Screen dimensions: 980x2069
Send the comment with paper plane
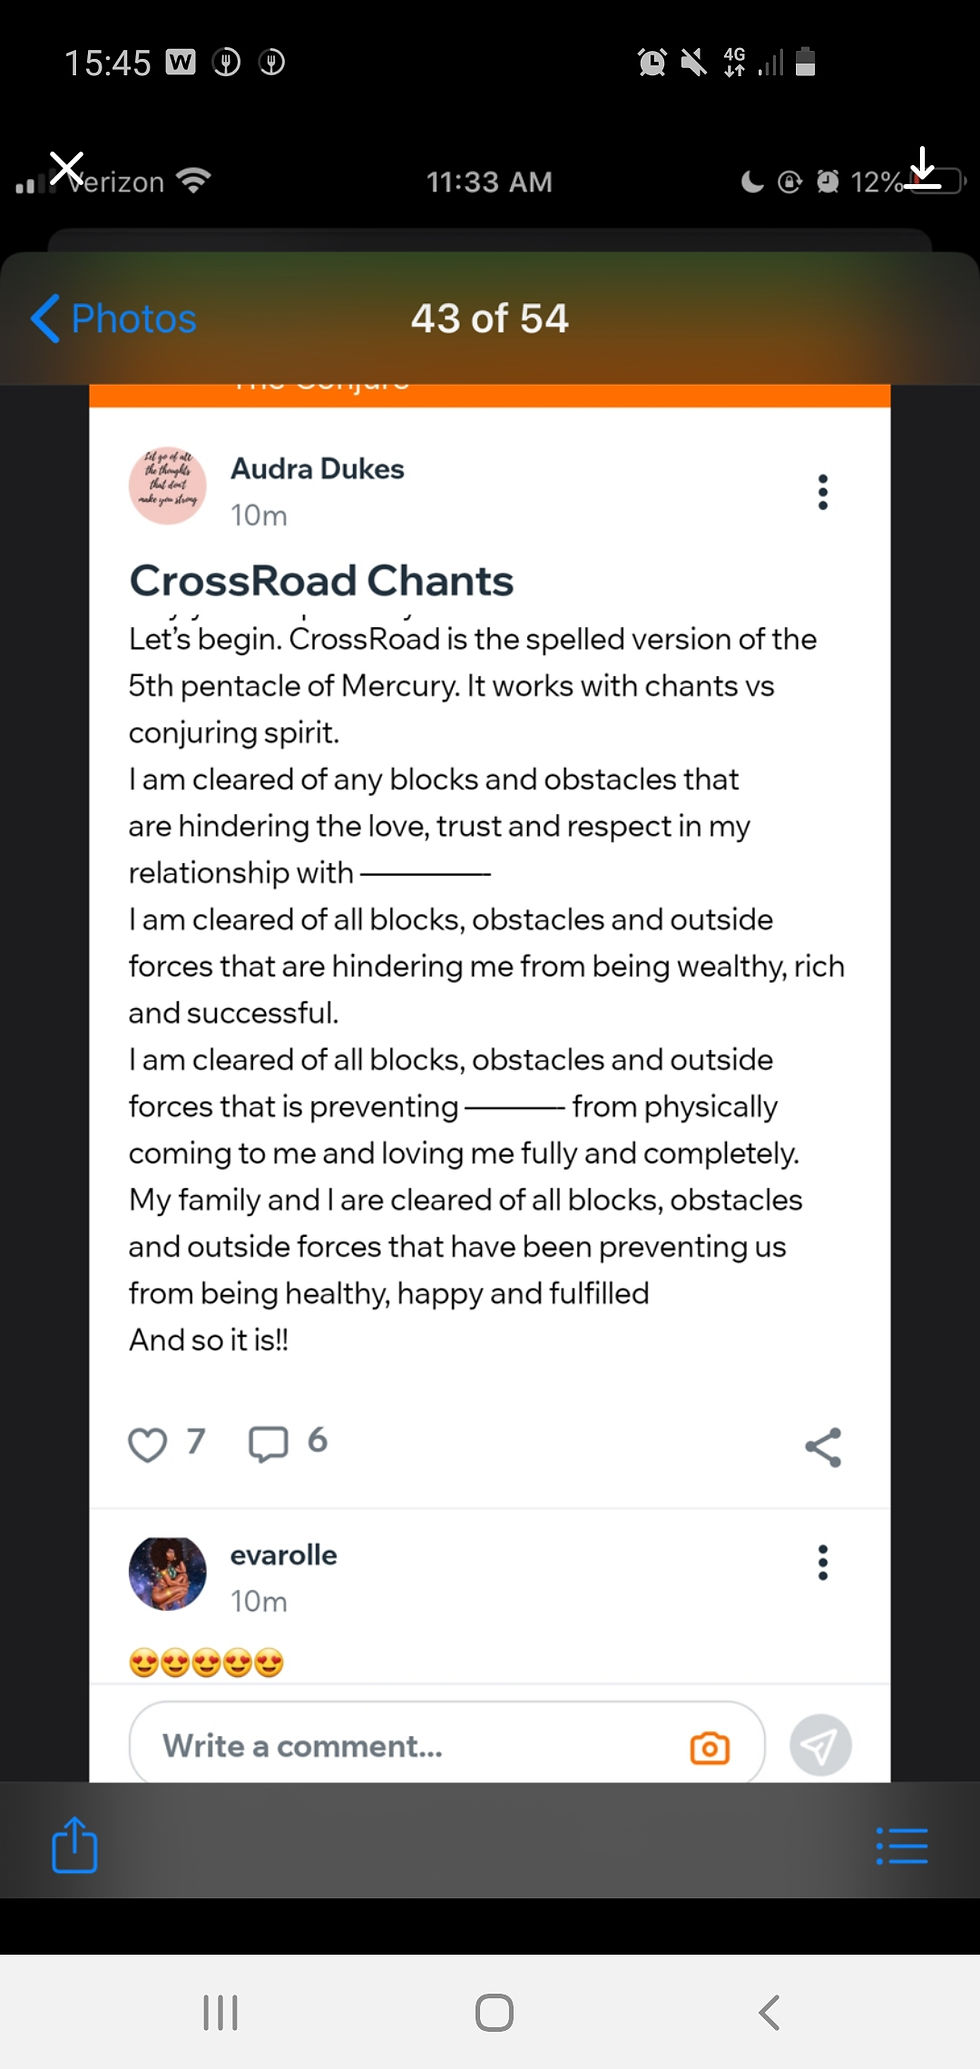[820, 1746]
